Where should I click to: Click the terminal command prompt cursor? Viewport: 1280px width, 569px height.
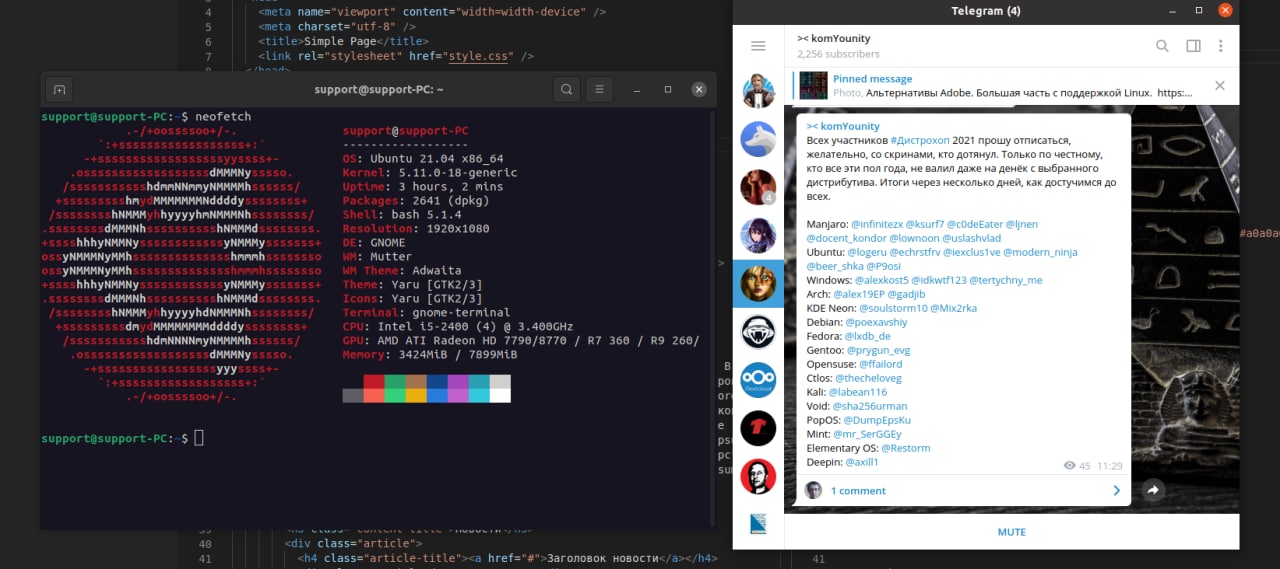coord(198,438)
